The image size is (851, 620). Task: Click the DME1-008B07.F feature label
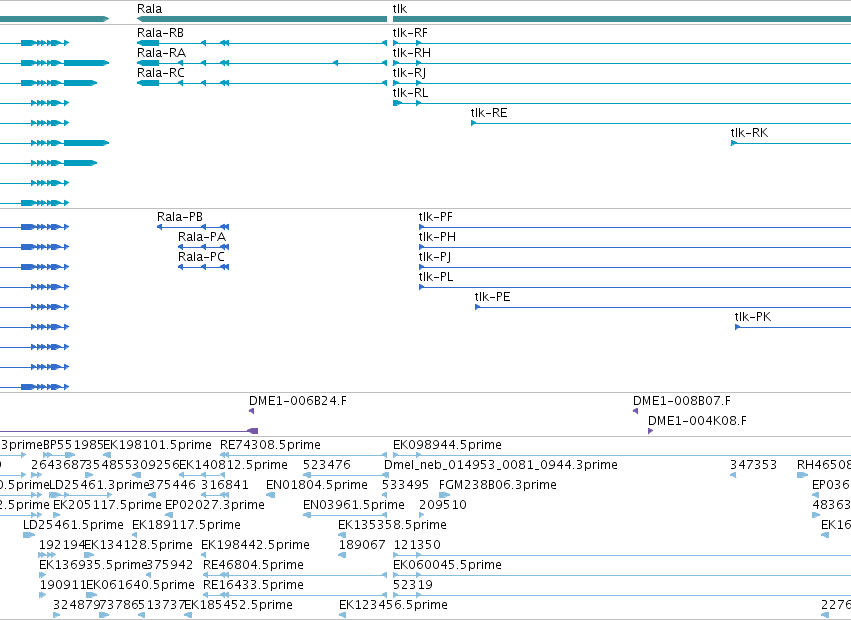pos(682,401)
